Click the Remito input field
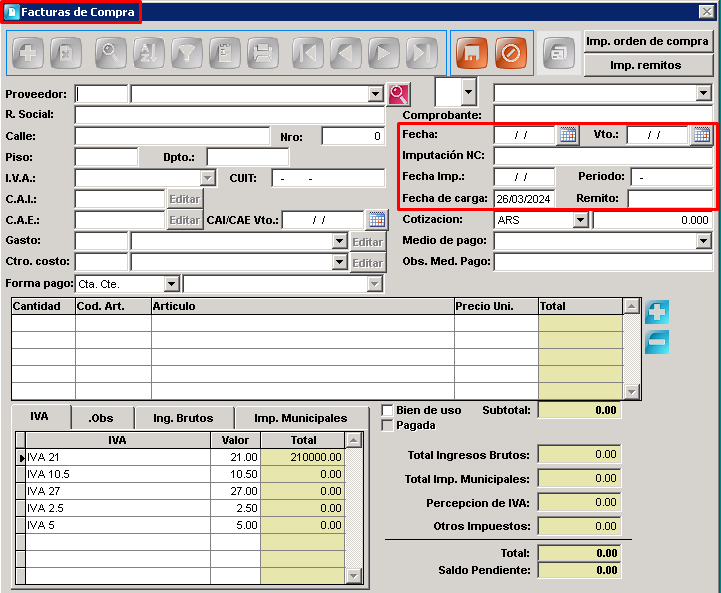 (x=670, y=199)
